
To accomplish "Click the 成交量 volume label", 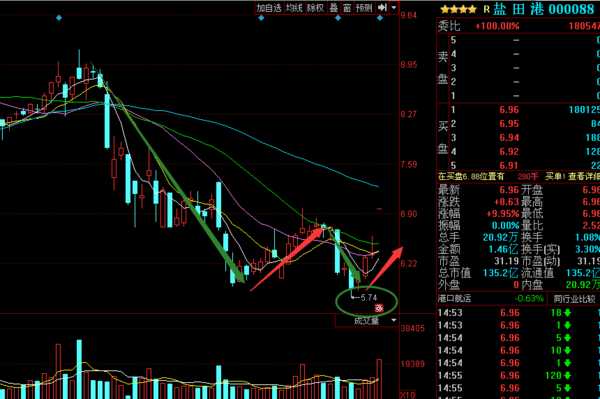I will click(x=366, y=321).
